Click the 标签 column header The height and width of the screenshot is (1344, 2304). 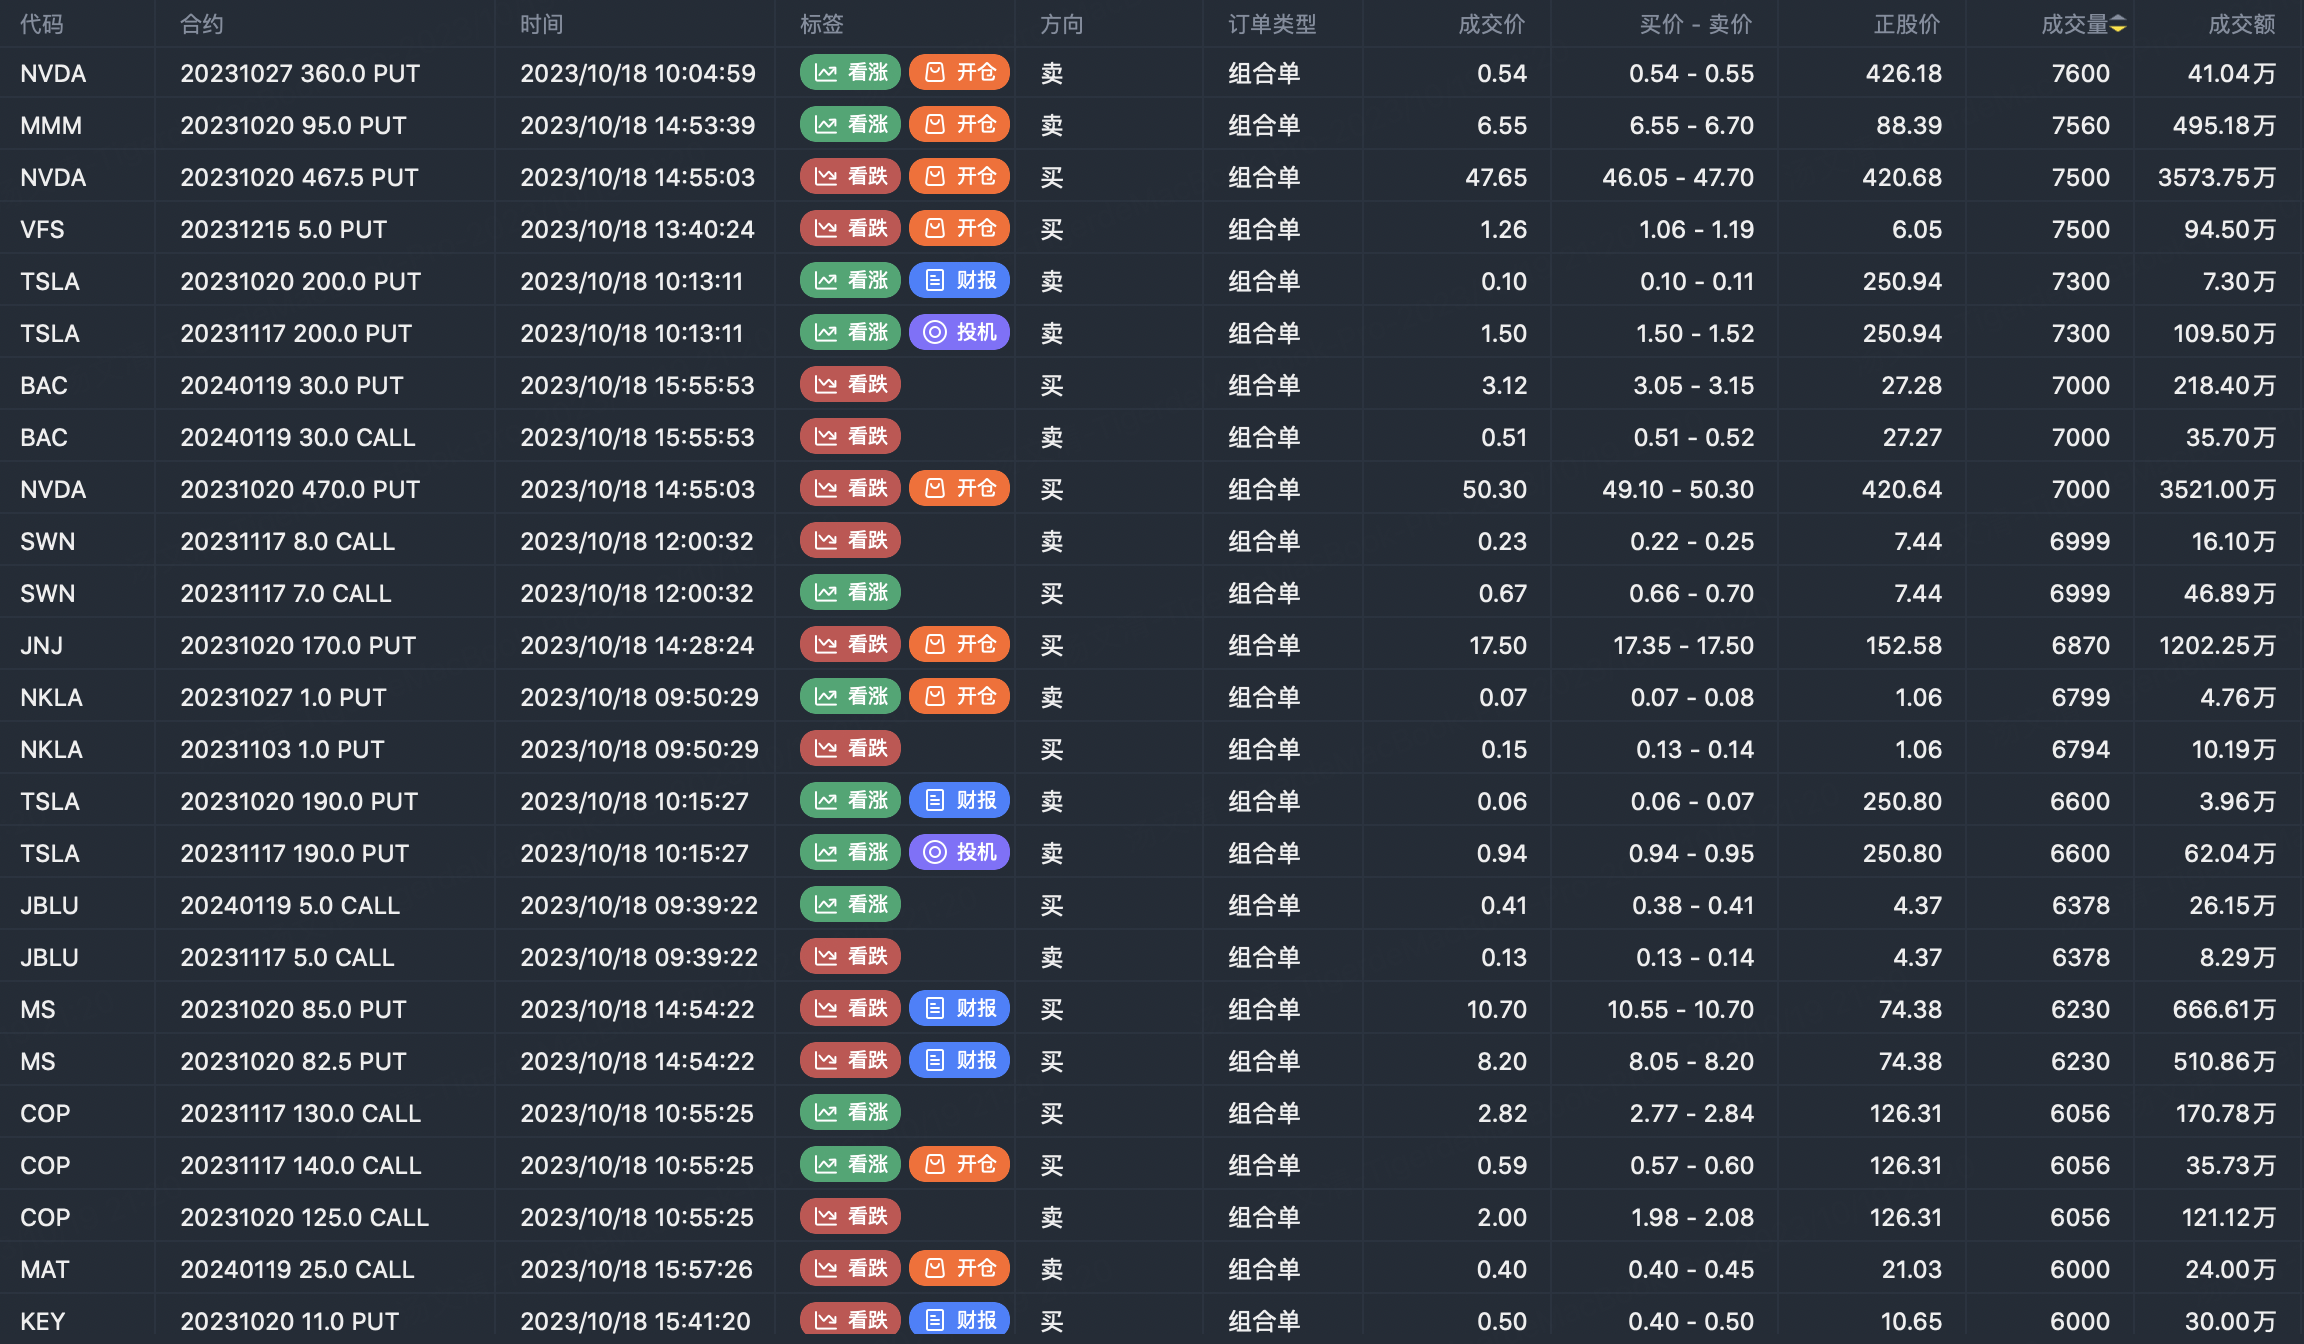822,24
